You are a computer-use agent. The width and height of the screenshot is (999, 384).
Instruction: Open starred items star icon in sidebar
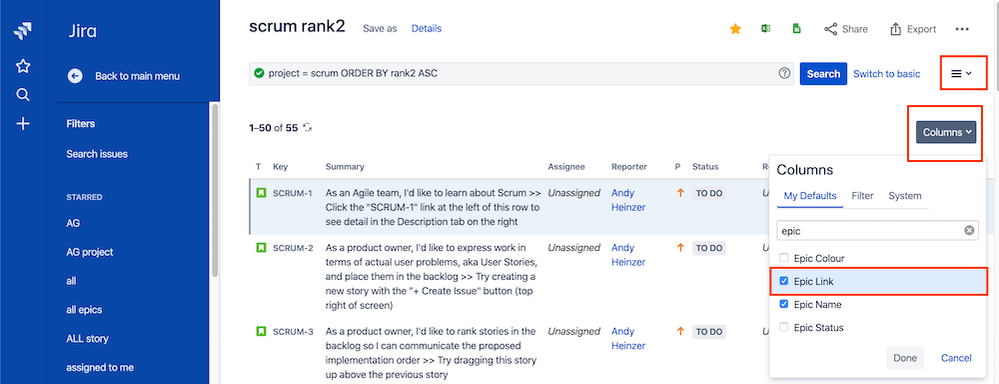[x=23, y=66]
